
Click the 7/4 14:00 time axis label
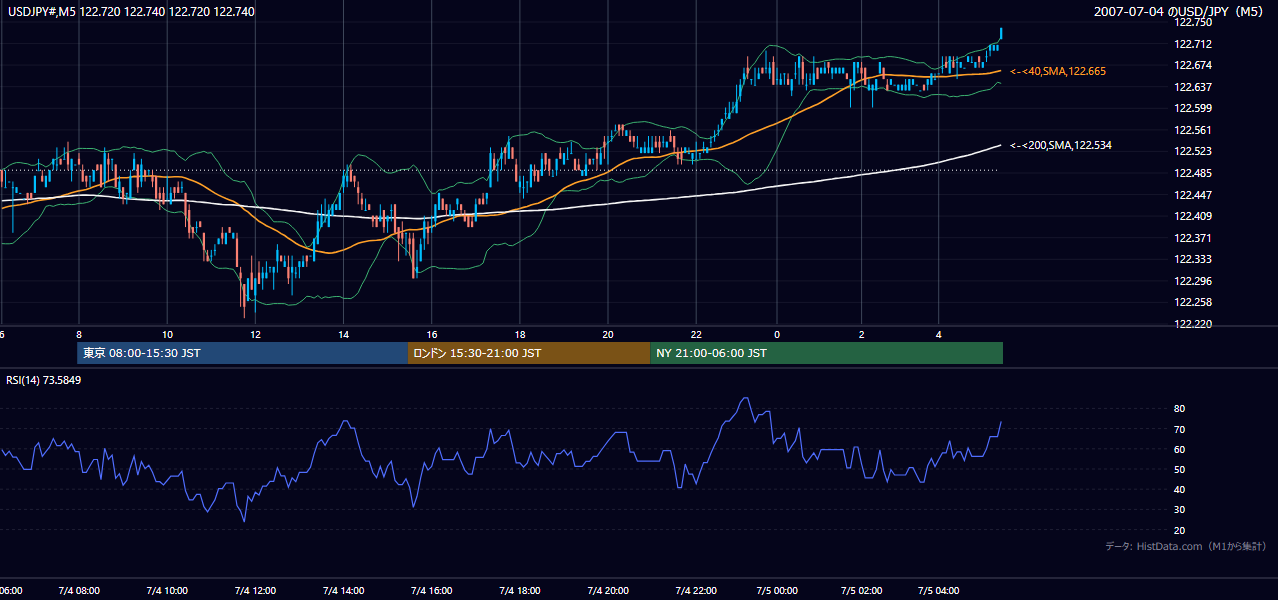(x=342, y=591)
